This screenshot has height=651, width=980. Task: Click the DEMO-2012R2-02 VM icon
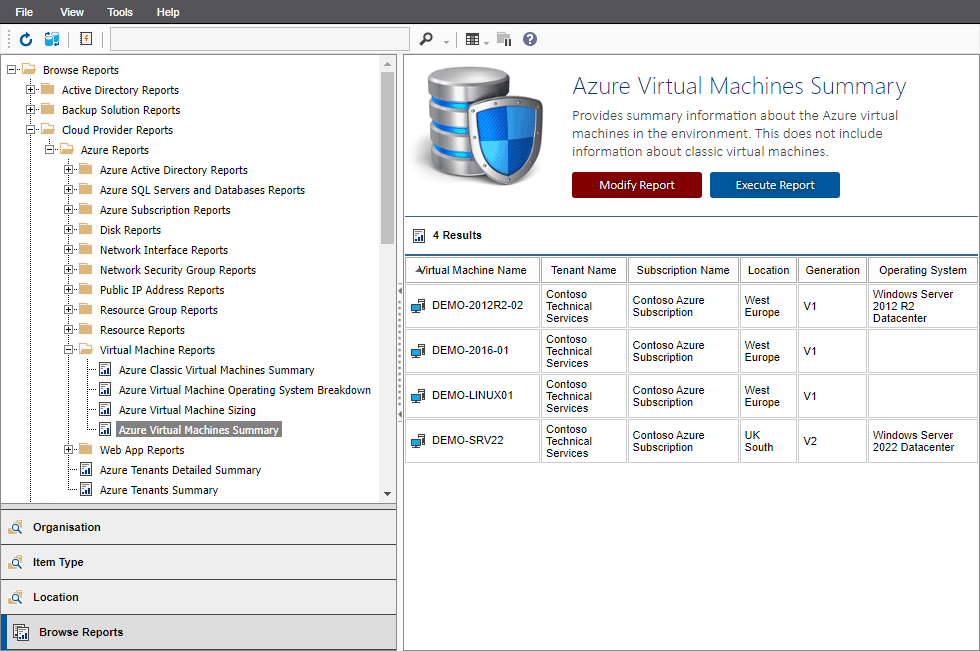pyautogui.click(x=418, y=306)
